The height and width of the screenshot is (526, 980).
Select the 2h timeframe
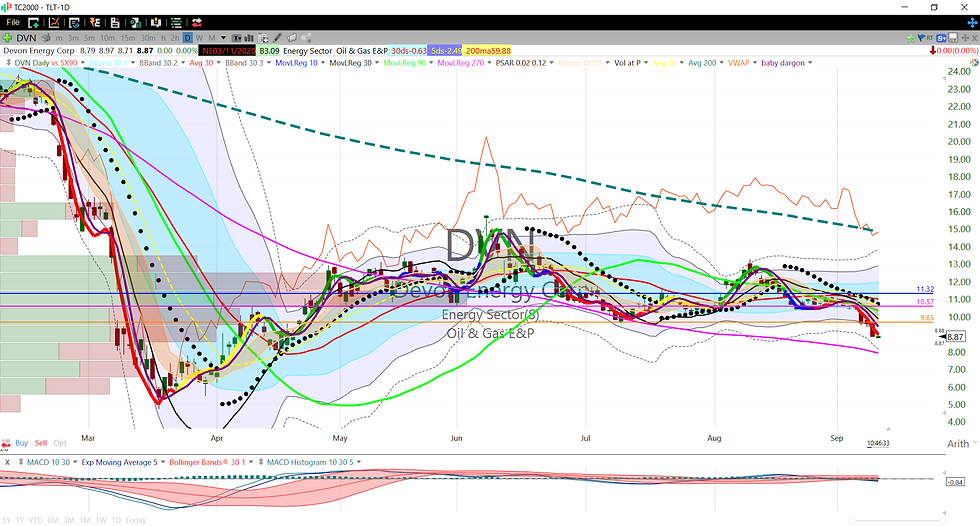175,38
